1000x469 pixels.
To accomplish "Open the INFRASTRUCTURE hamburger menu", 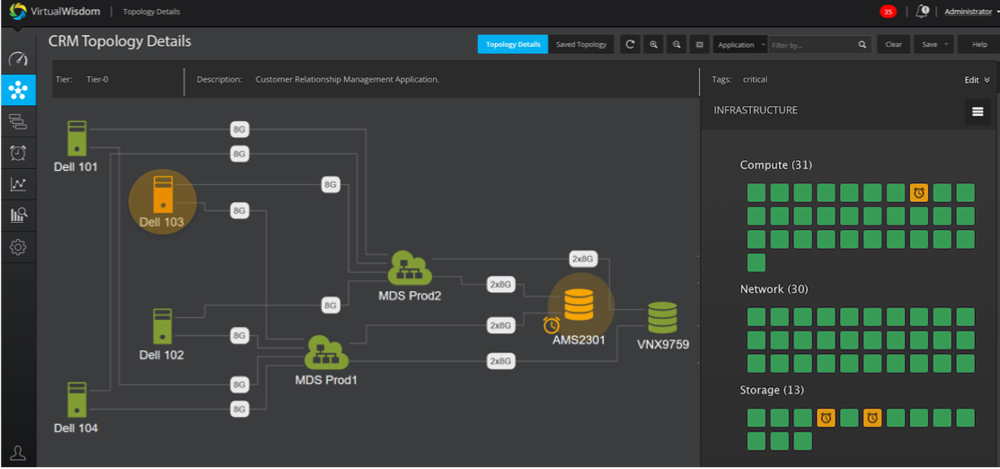I will tap(977, 112).
